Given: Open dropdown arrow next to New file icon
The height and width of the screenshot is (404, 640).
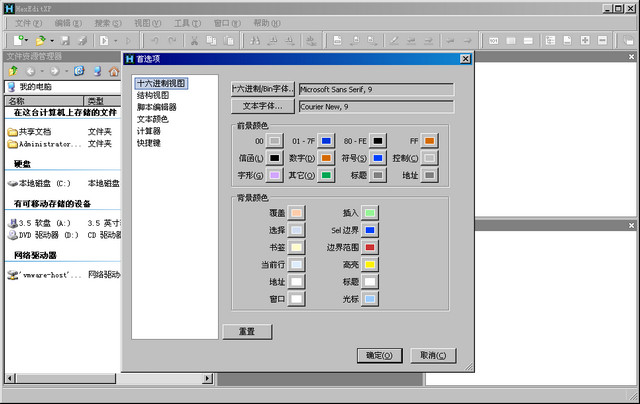Looking at the screenshot, I should tap(28, 39).
